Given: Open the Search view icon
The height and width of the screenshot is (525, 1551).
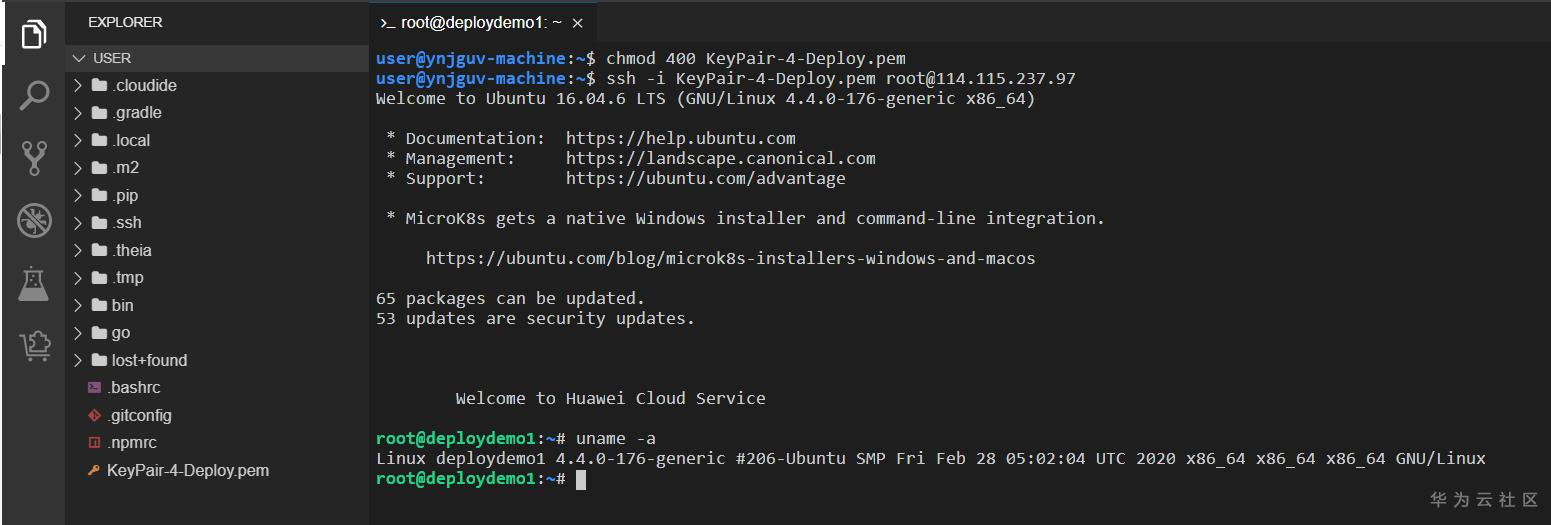Looking at the screenshot, I should click(34, 96).
